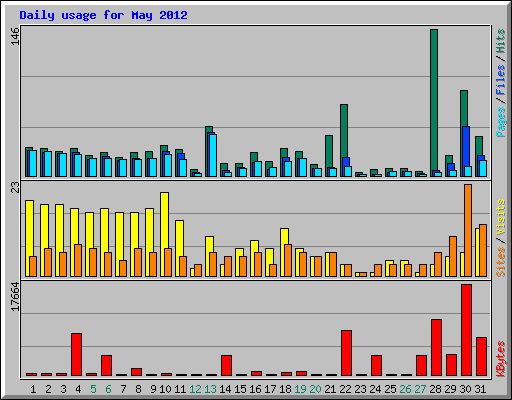Click the 'Pages' legend label
512x400 pixels.
(500, 122)
